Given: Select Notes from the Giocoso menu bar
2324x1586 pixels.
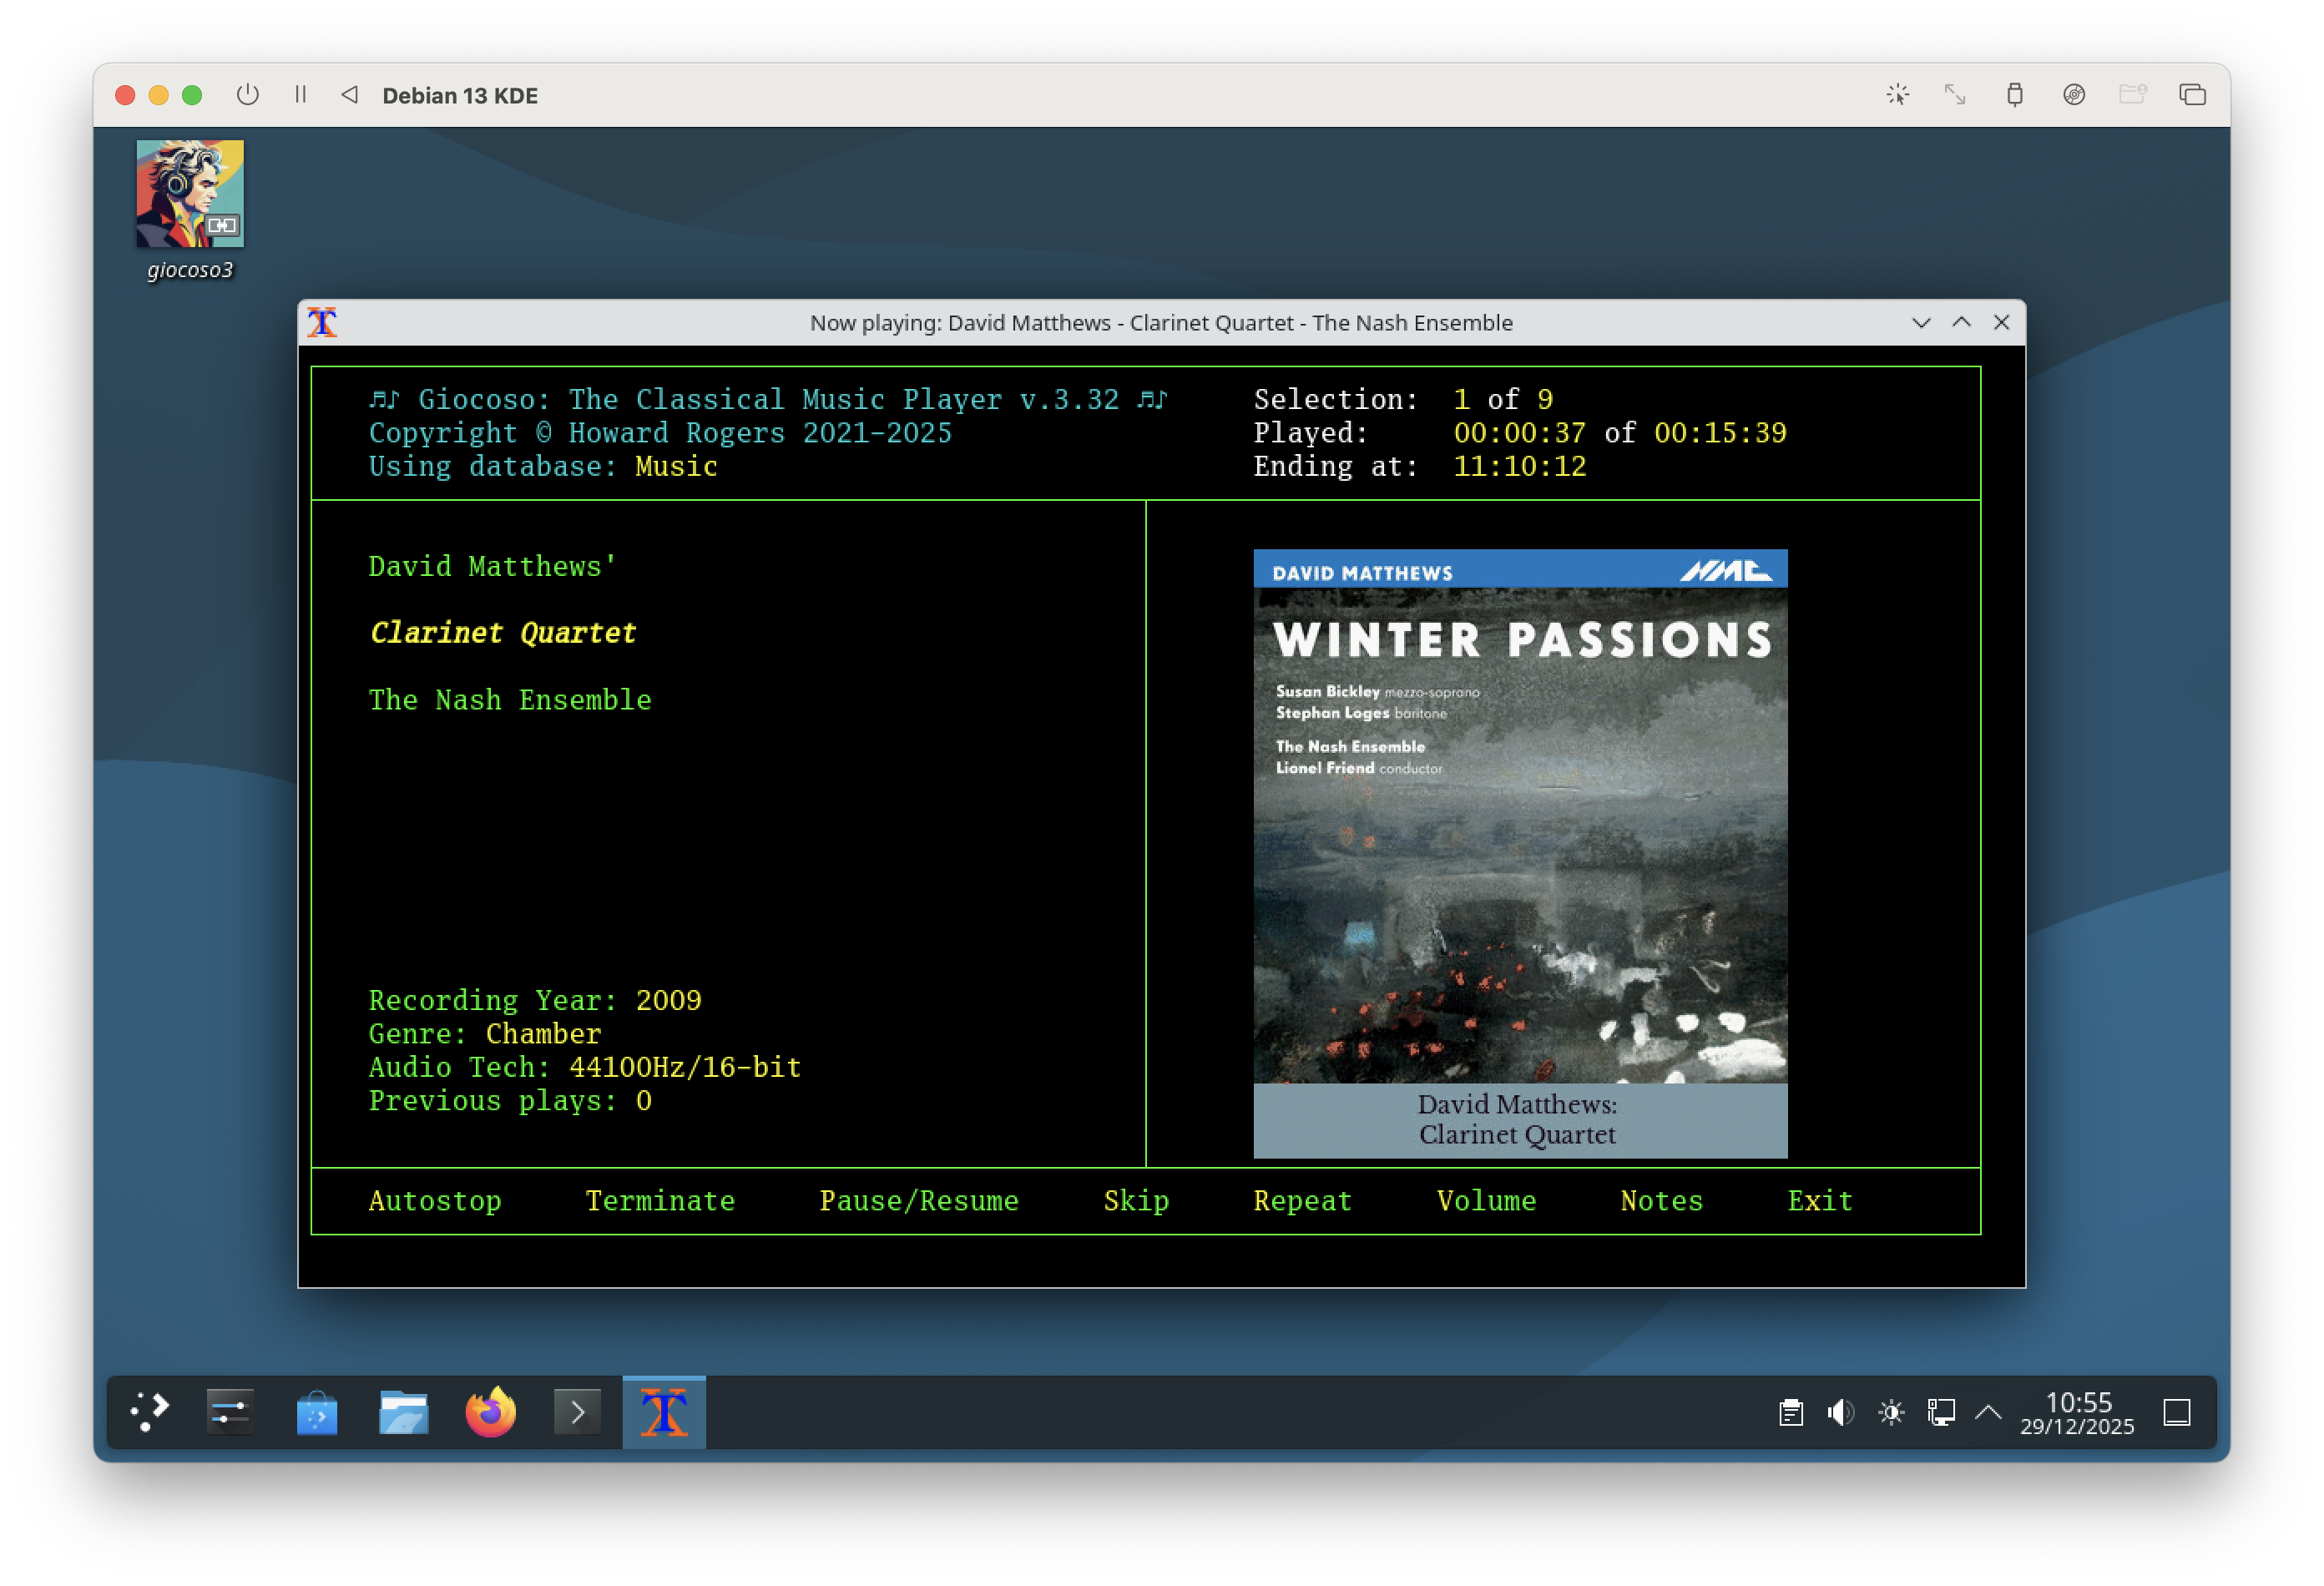Looking at the screenshot, I should coord(1660,1200).
